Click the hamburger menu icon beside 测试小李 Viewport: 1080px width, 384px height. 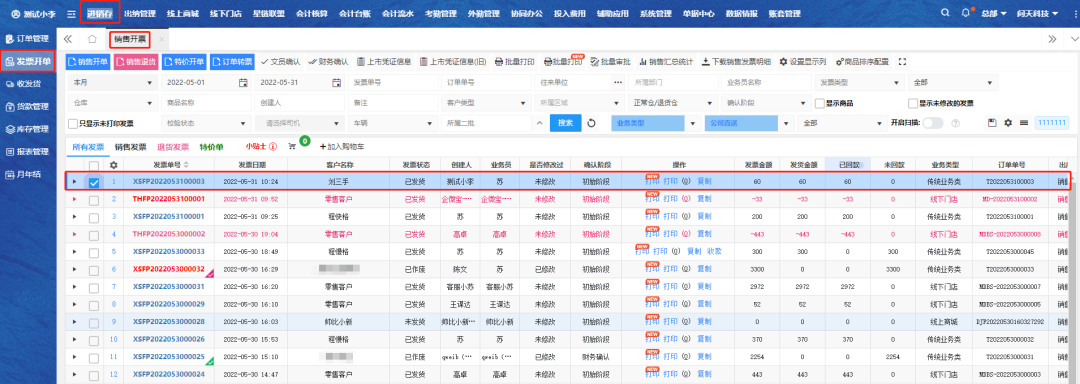(70, 14)
